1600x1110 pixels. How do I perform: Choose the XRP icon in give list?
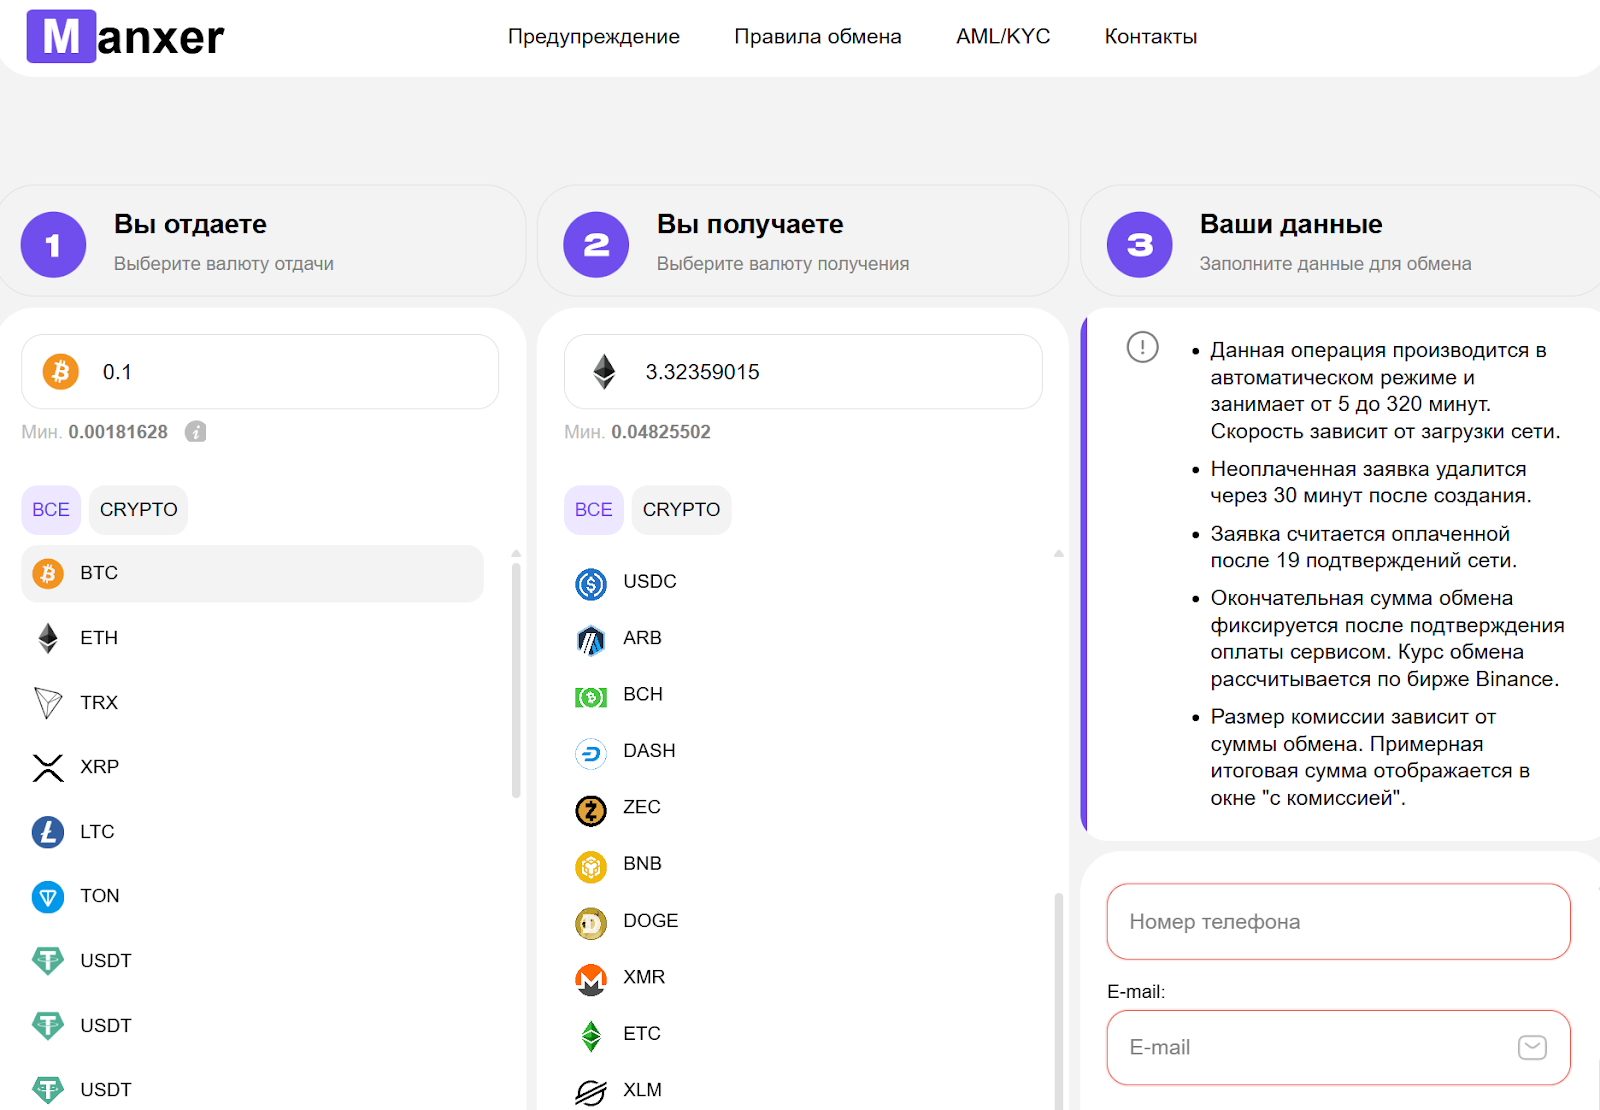point(48,767)
